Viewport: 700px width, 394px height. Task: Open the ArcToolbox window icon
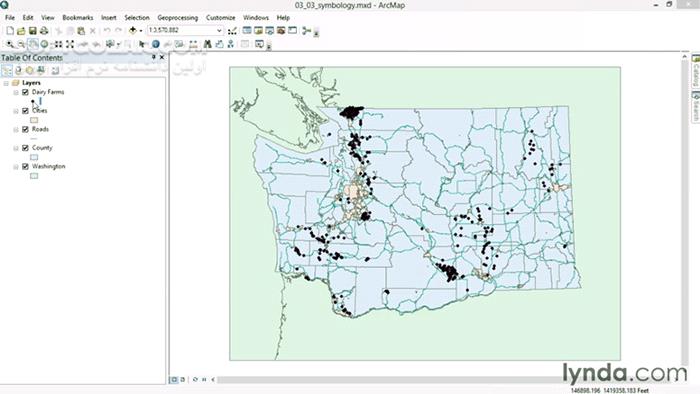pyautogui.click(x=281, y=30)
